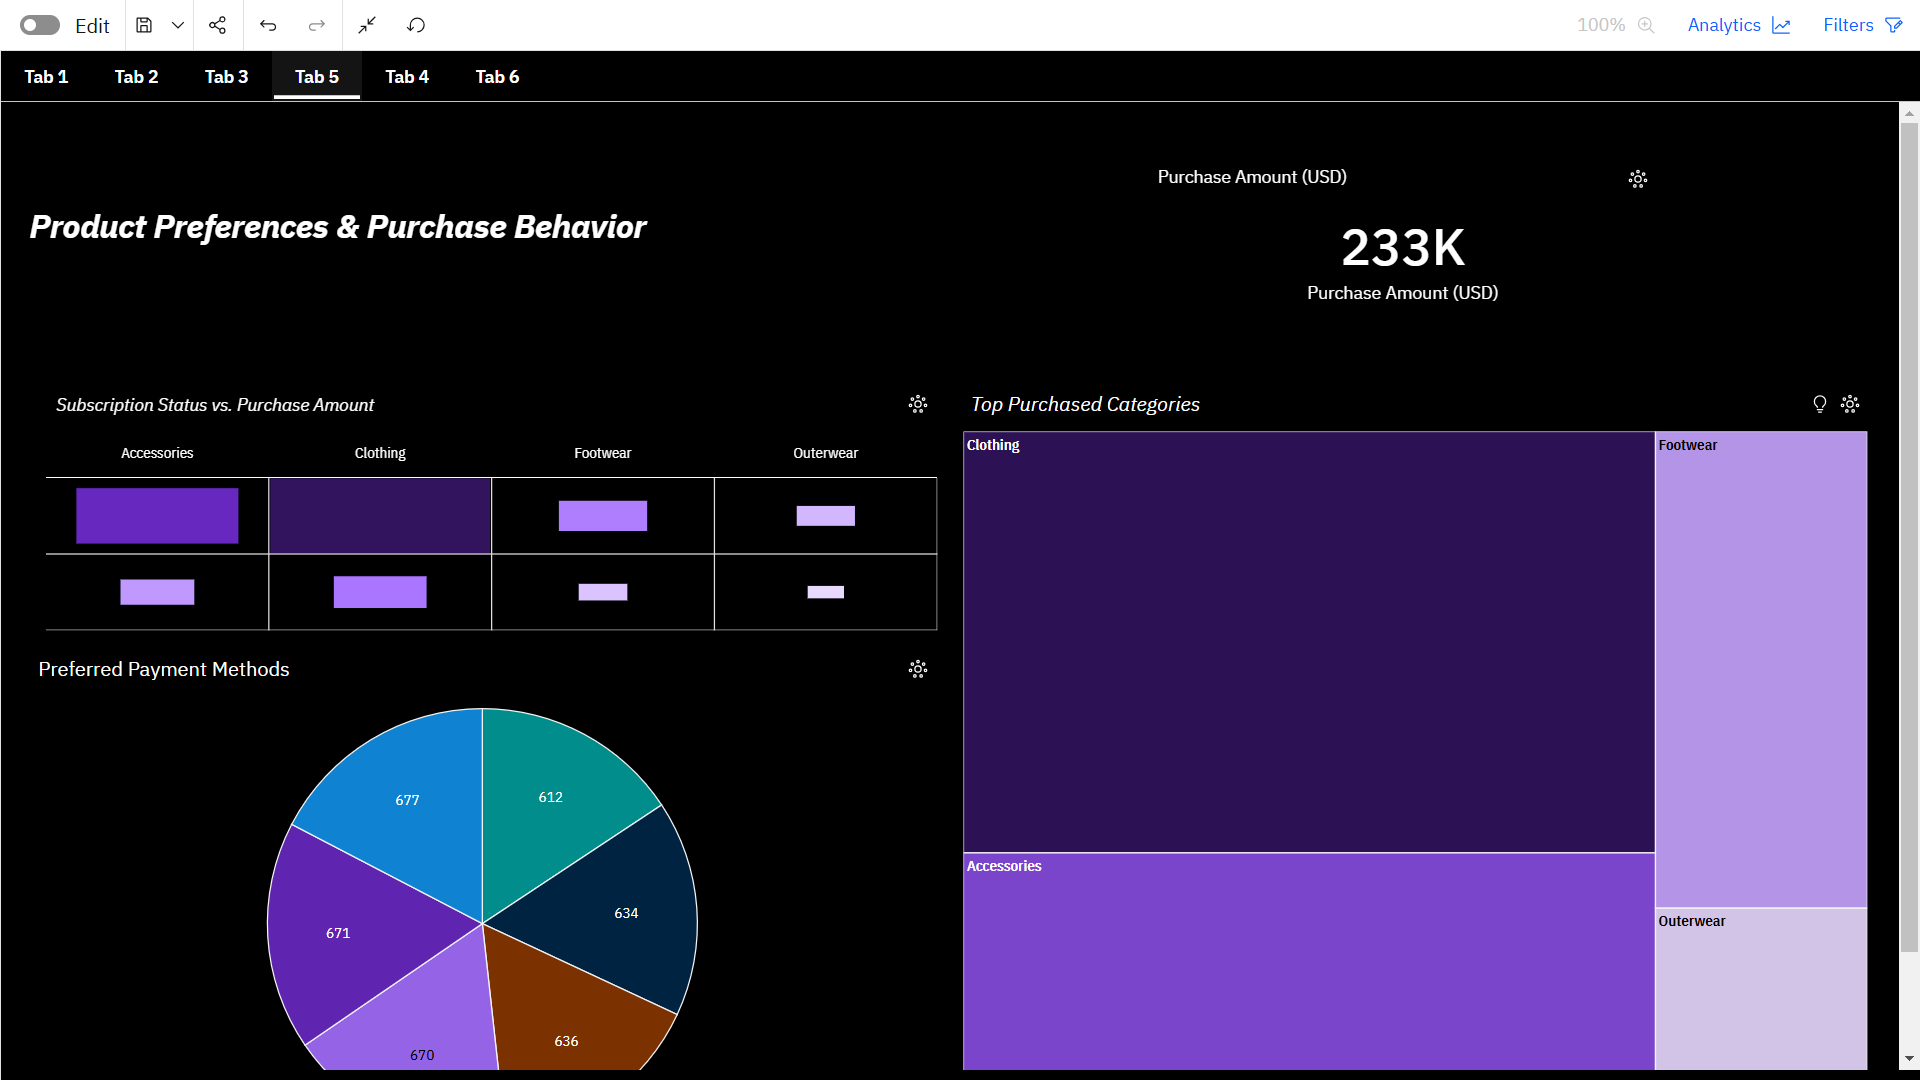Viewport: 1920px width, 1080px height.
Task: Click Top Purchased Categories insights lightbulb
Action: [1819, 404]
